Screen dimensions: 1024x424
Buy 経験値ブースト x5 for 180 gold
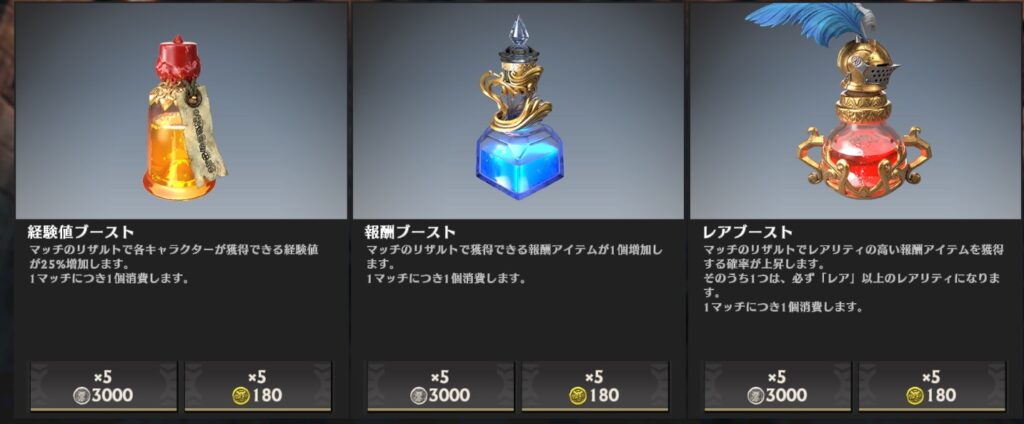point(258,387)
